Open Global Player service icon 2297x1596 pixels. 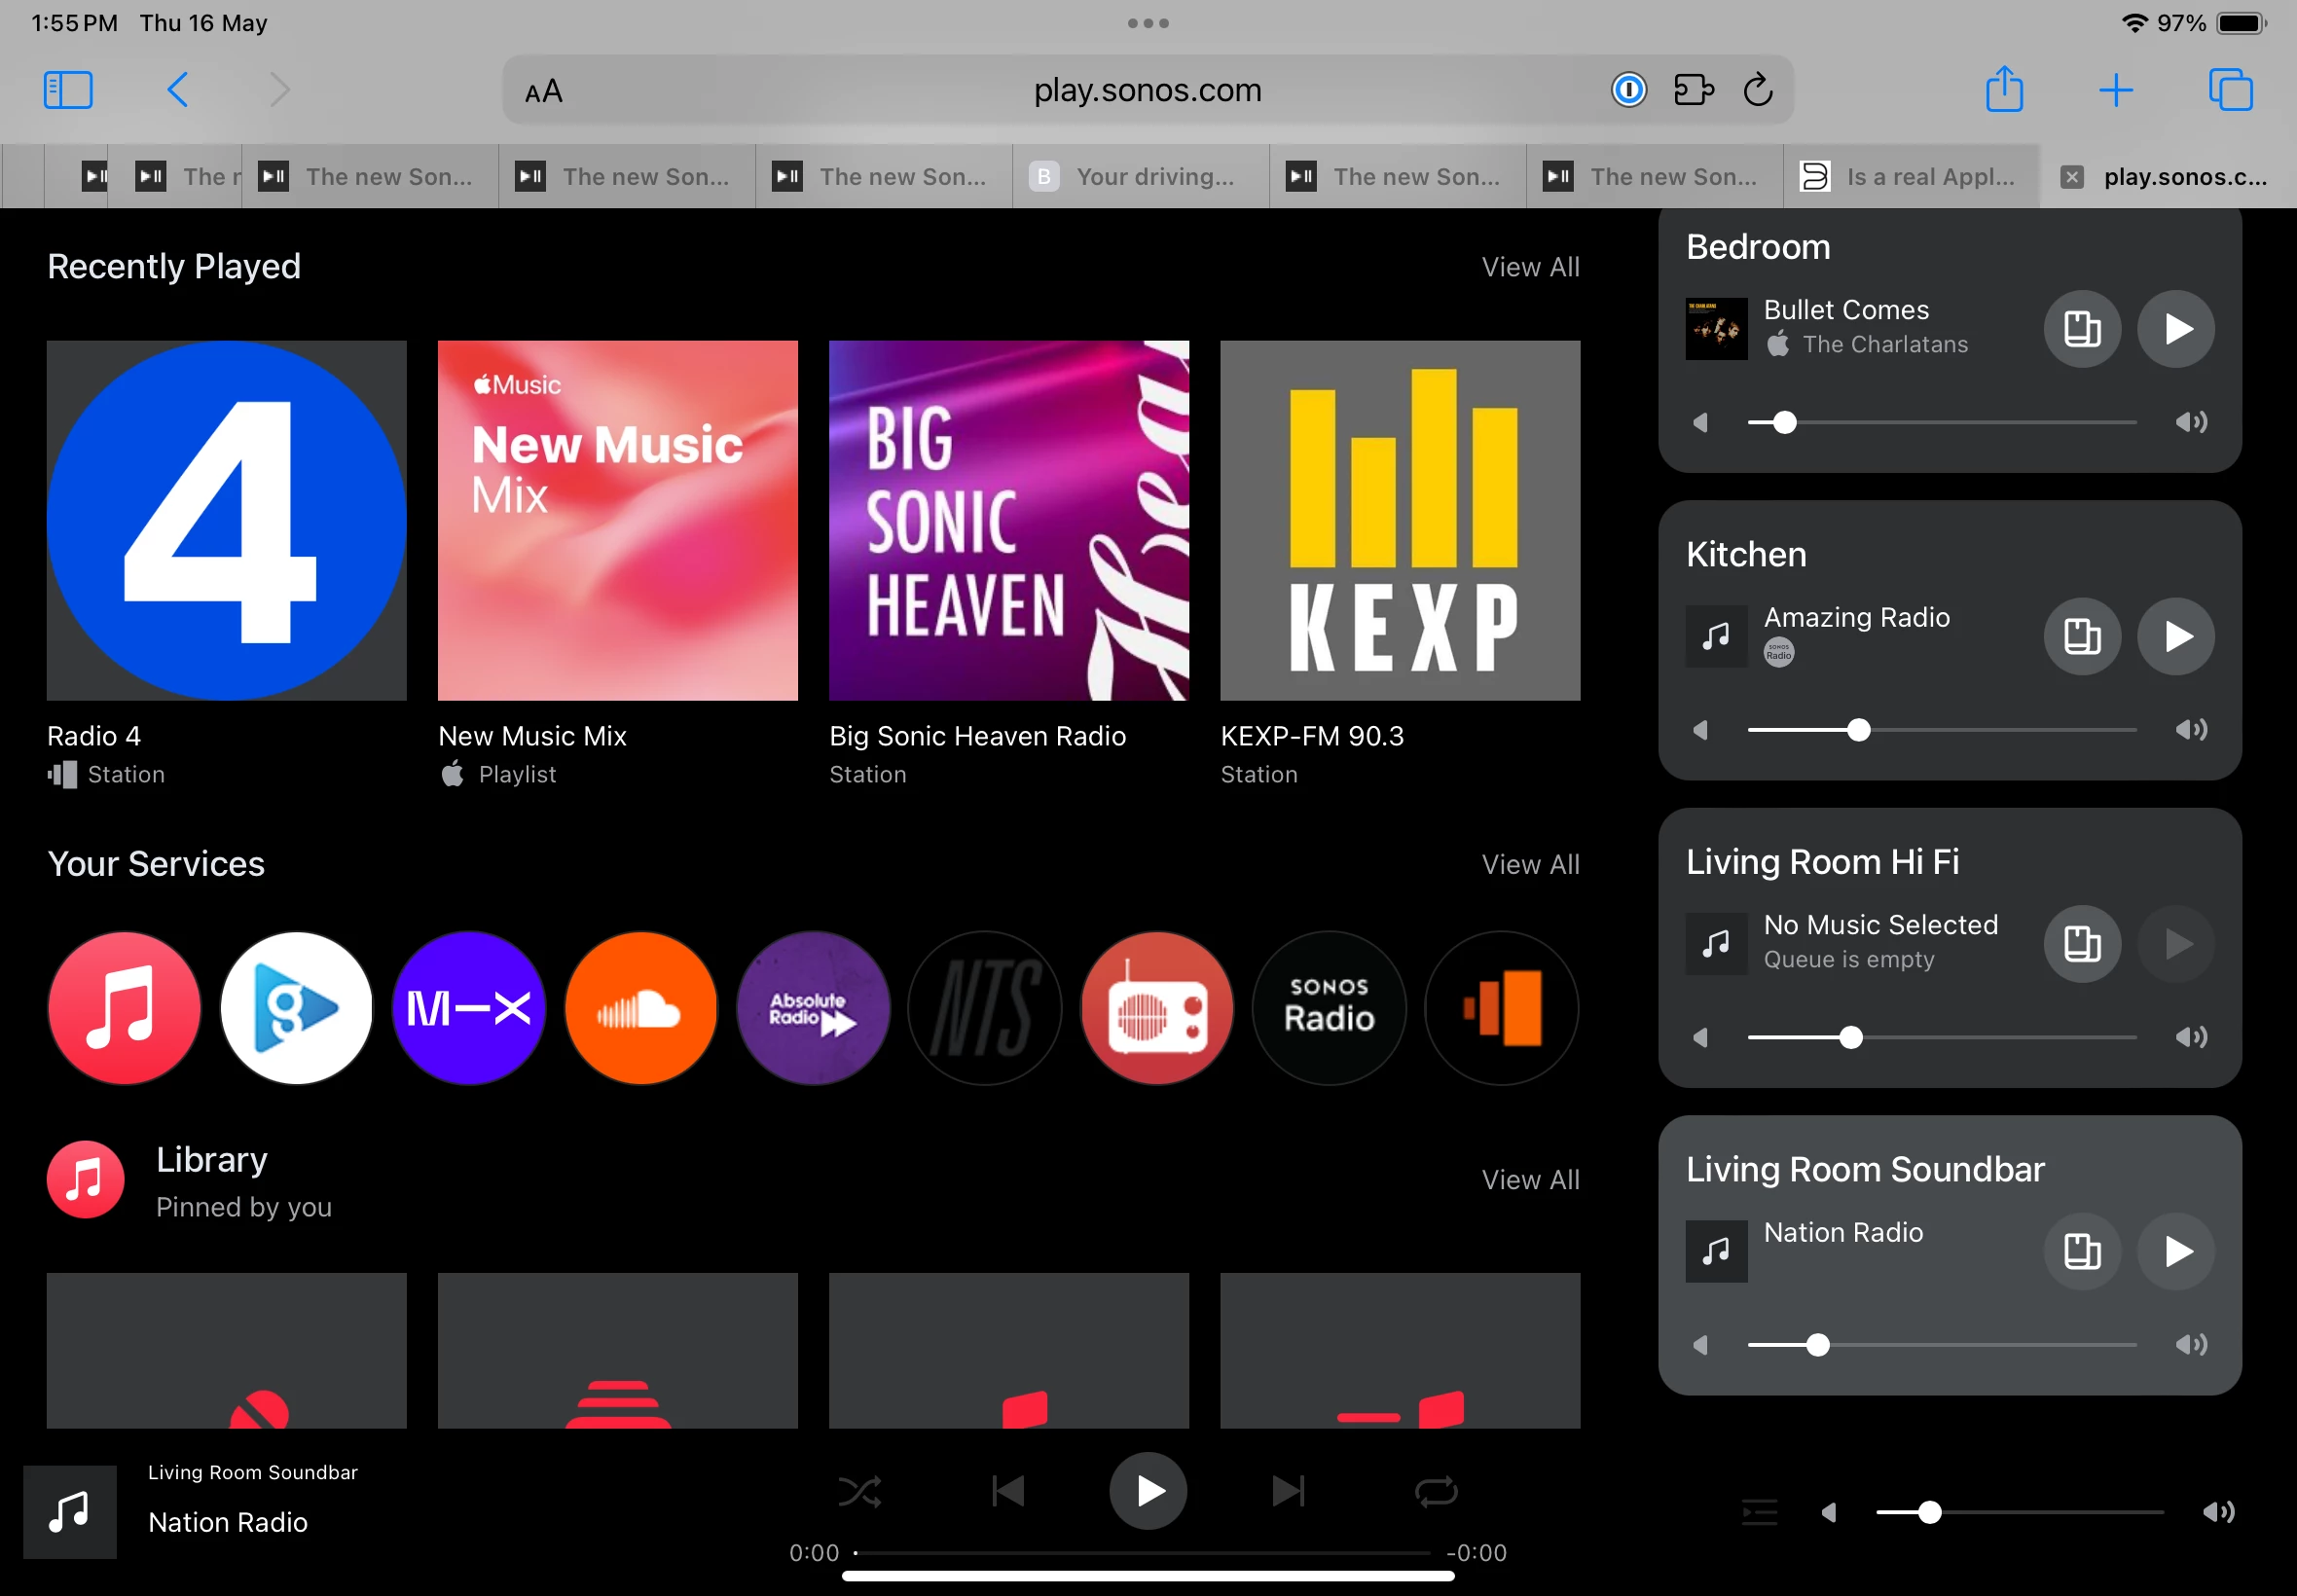pyautogui.click(x=296, y=1008)
